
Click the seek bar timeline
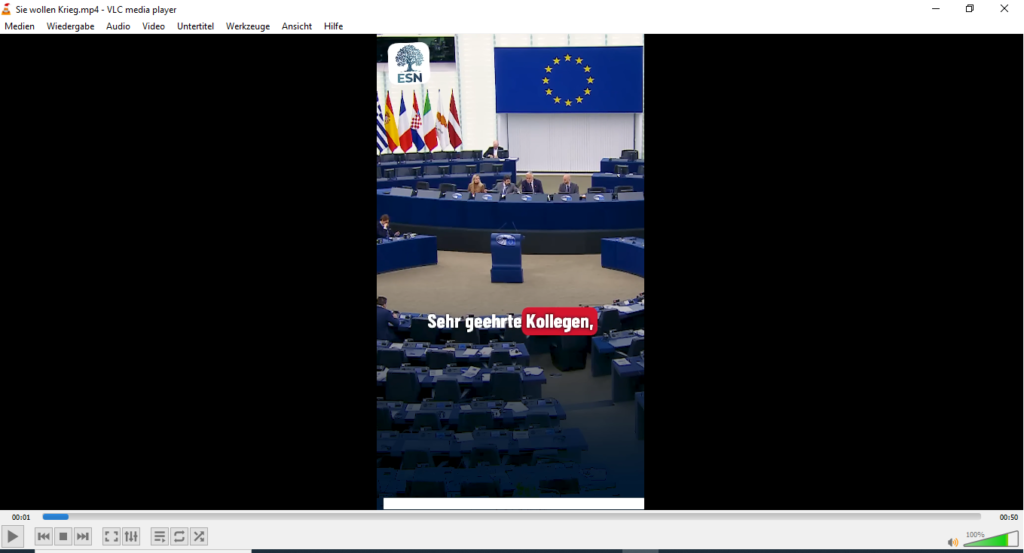(x=510, y=517)
